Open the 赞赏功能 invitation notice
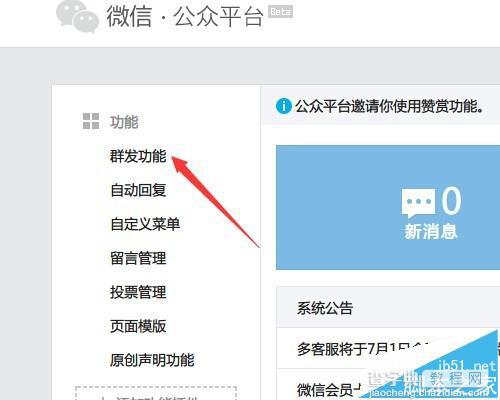The image size is (500, 400). coord(389,106)
